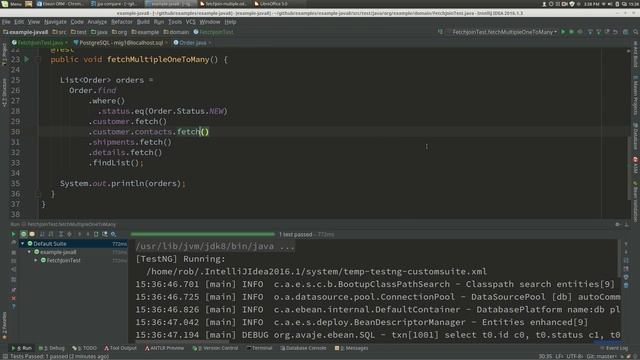Click the domain breadcrumb folder
Image resolution: width=640 pixels, height=360 pixels.
pos(176,32)
